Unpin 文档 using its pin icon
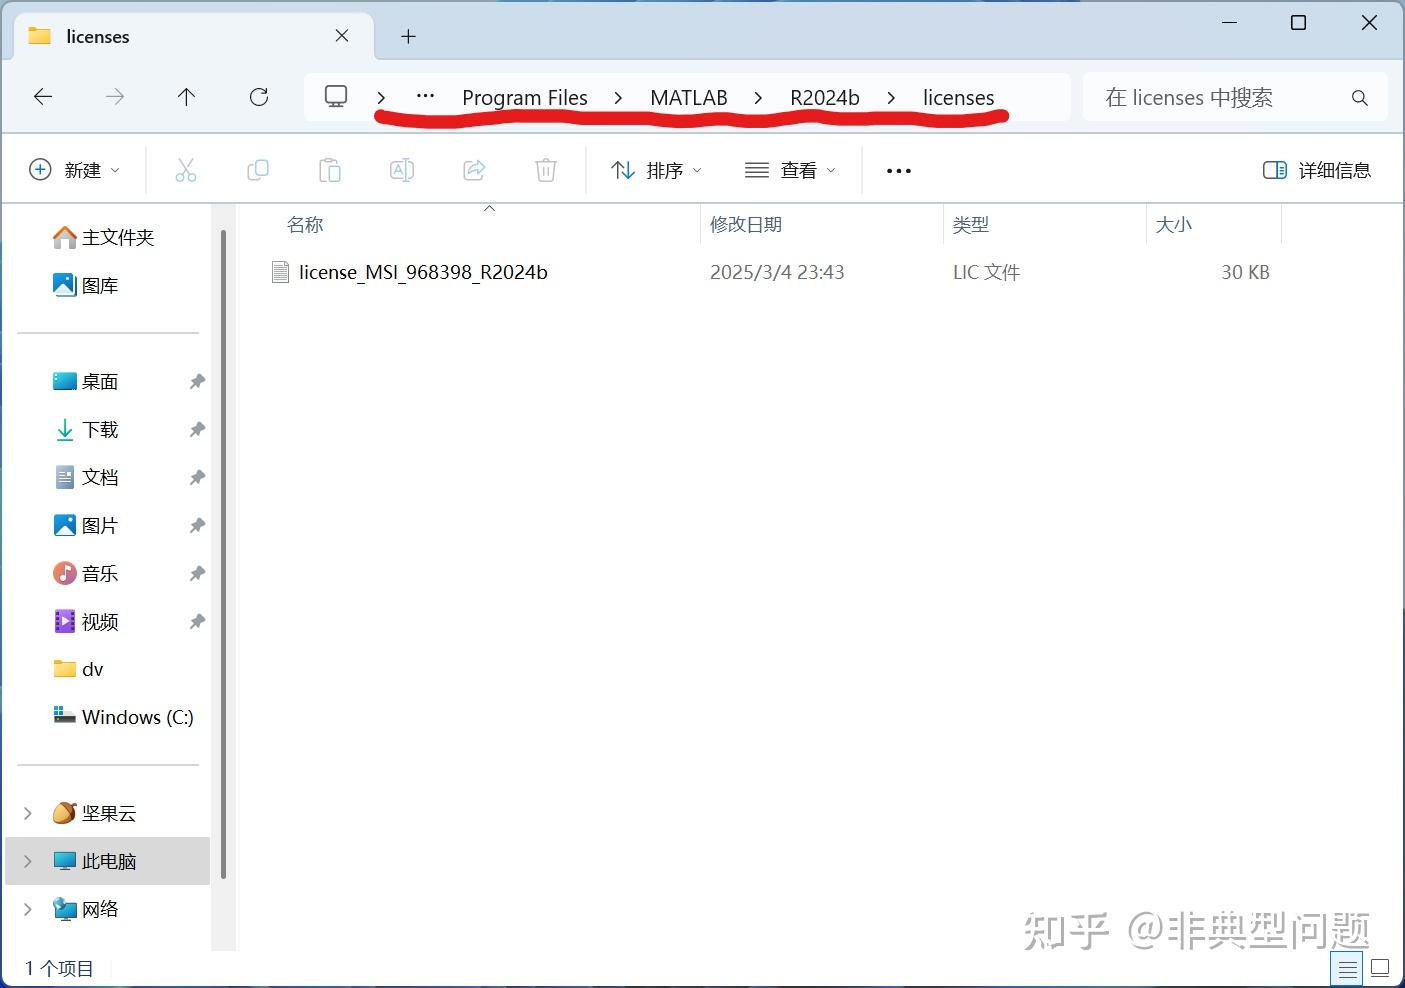The height and width of the screenshot is (988, 1405). click(x=197, y=477)
